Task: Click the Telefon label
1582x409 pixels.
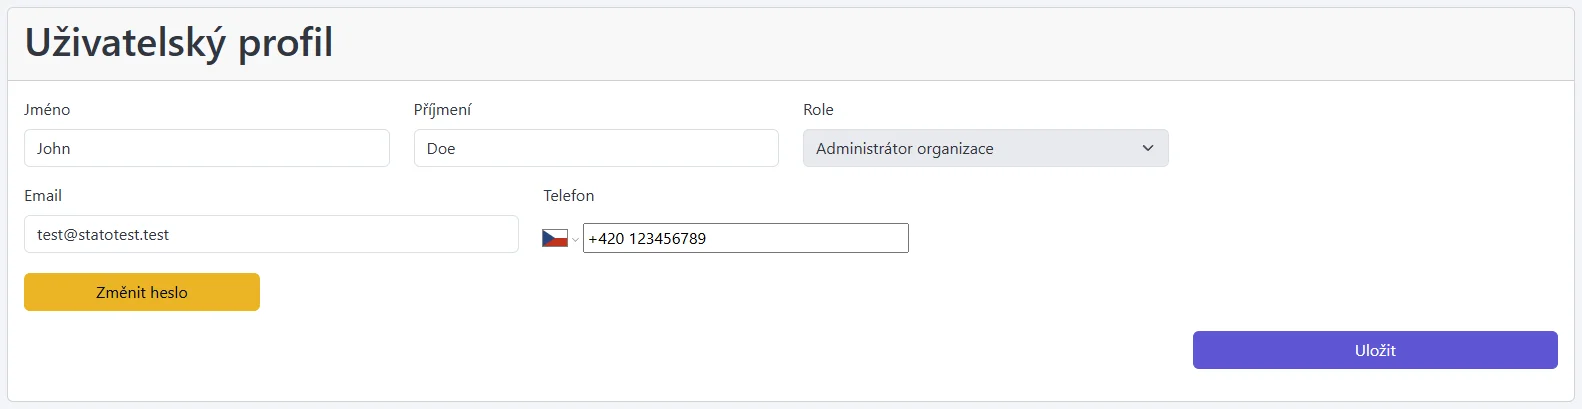Action: 568,196
